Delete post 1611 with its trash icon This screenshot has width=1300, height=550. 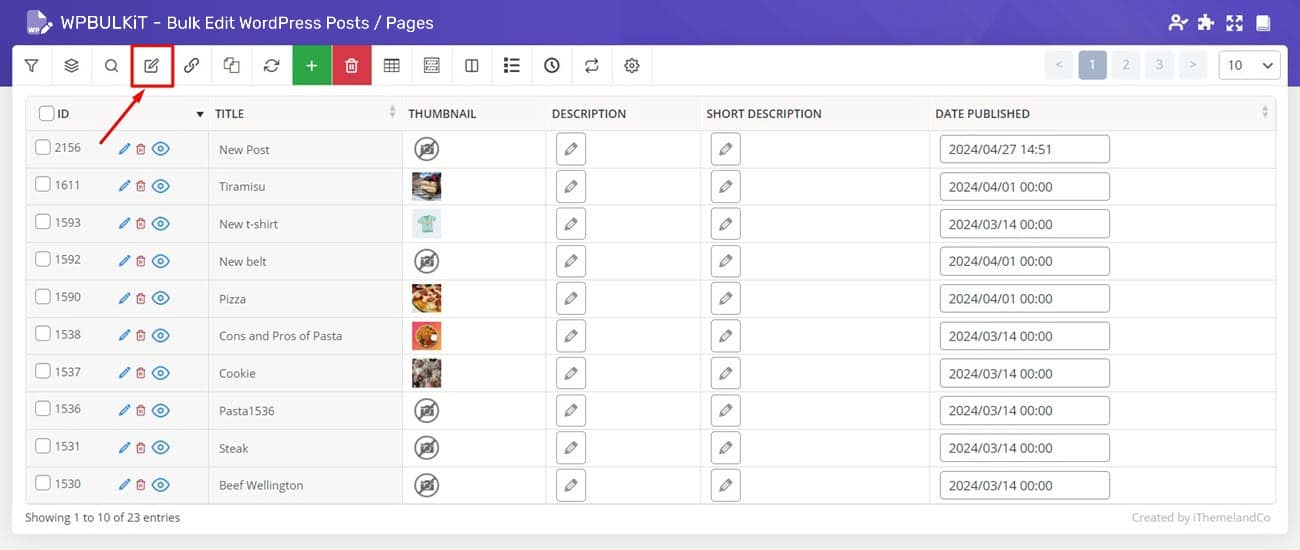141,186
